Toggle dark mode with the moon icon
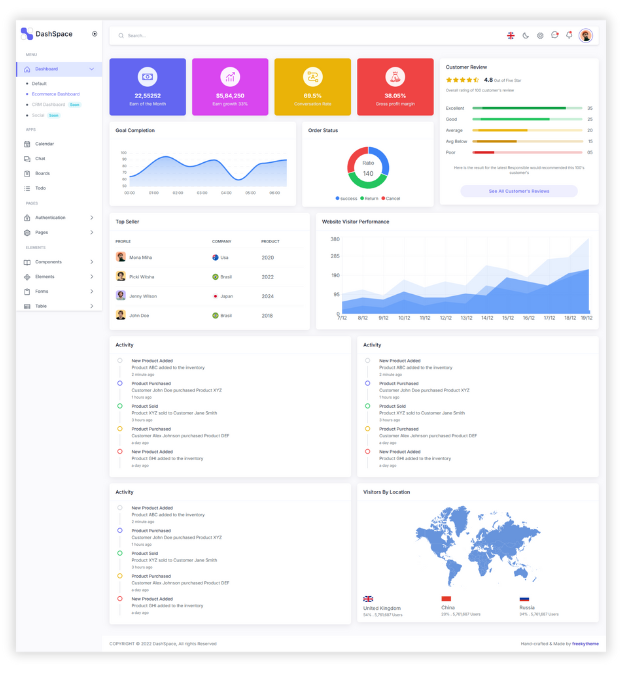The image size is (622, 700). [526, 35]
